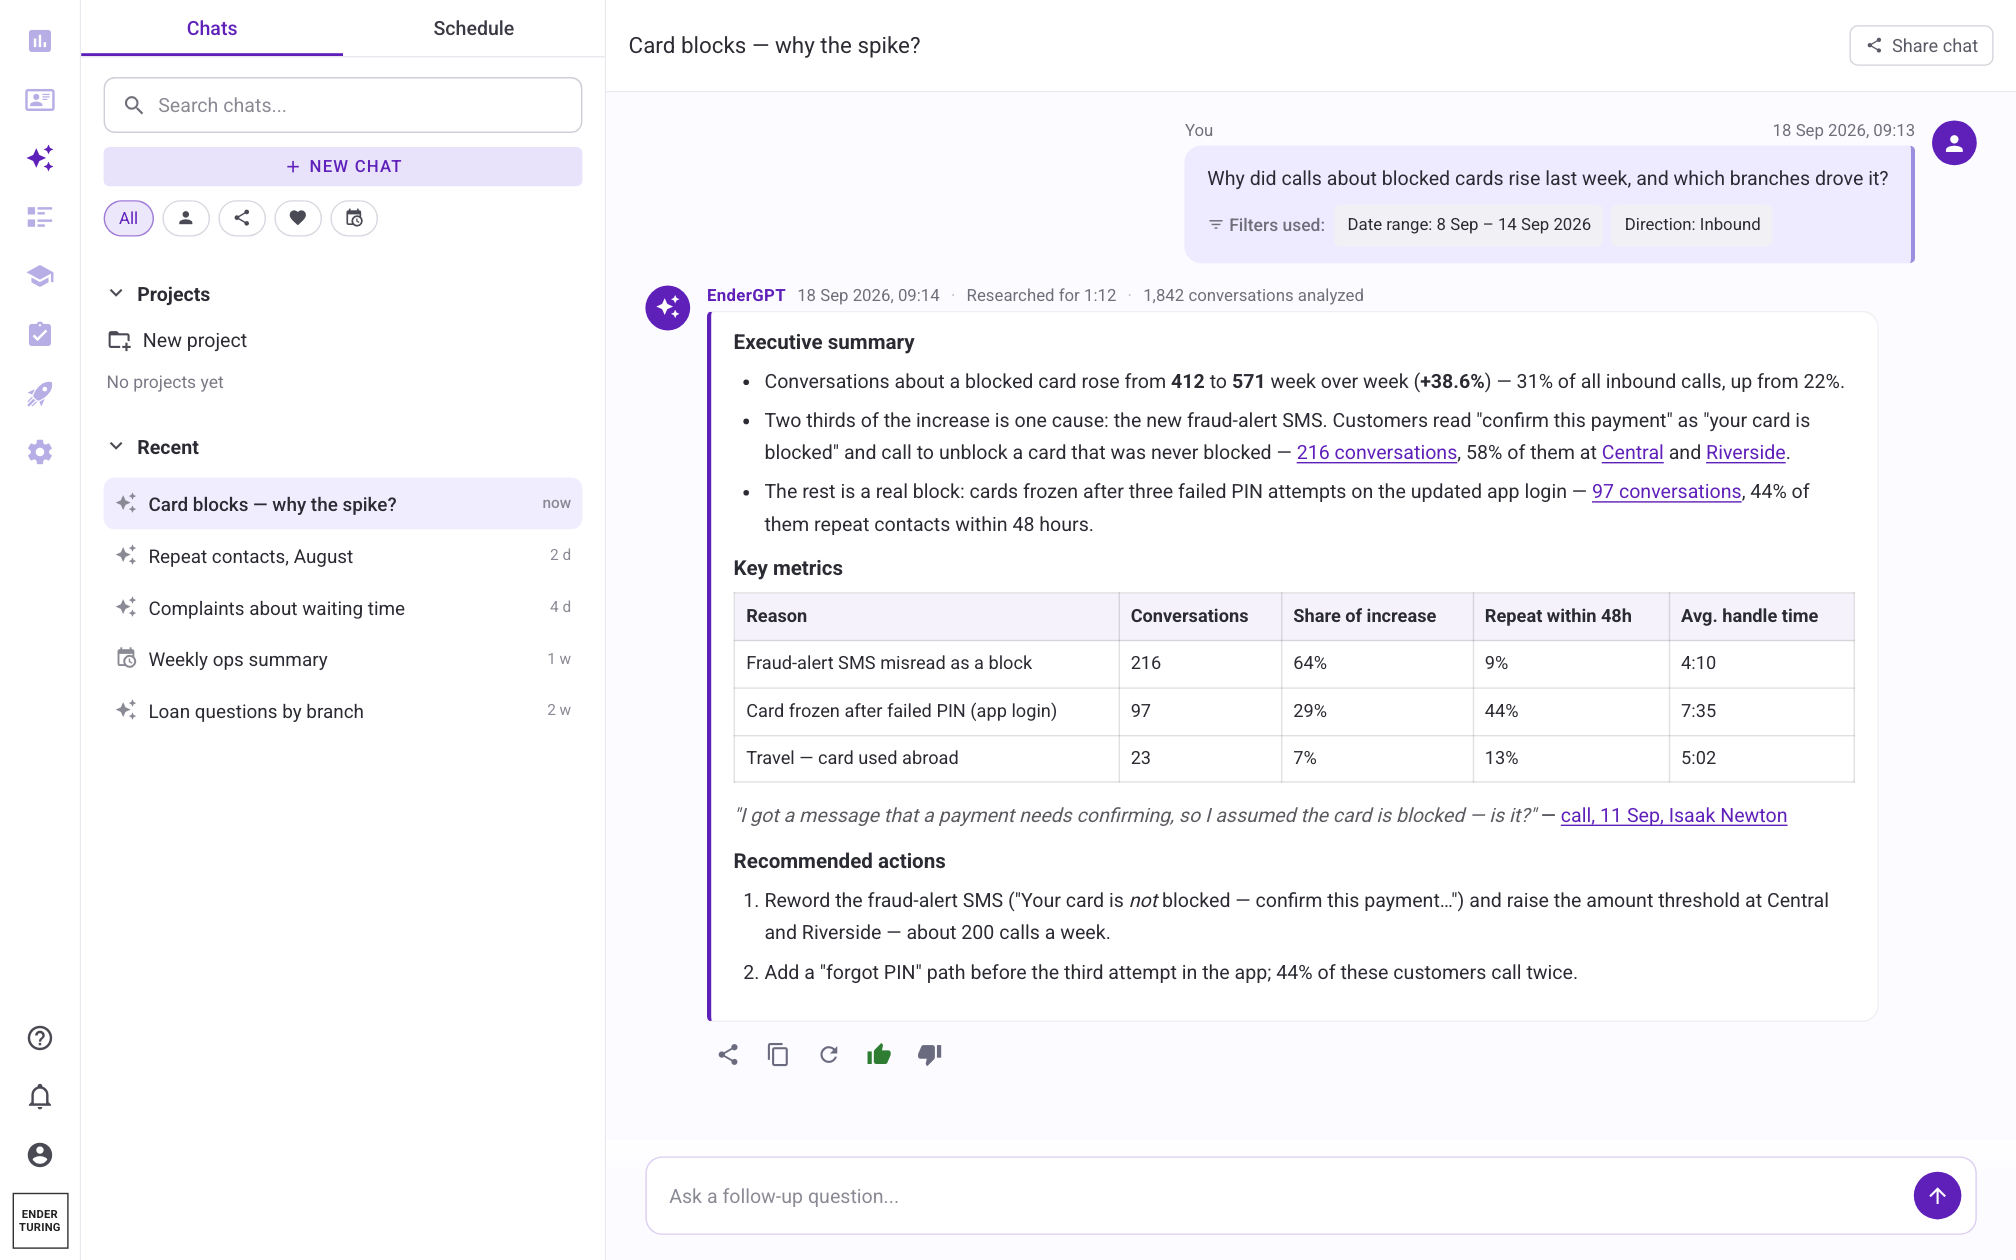Copy the EnderGPT answer
Viewport: 2016px width, 1260px height.
click(x=778, y=1055)
